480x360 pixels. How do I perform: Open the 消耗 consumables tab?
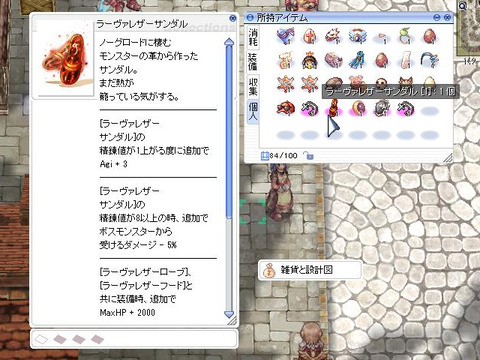tap(253, 37)
